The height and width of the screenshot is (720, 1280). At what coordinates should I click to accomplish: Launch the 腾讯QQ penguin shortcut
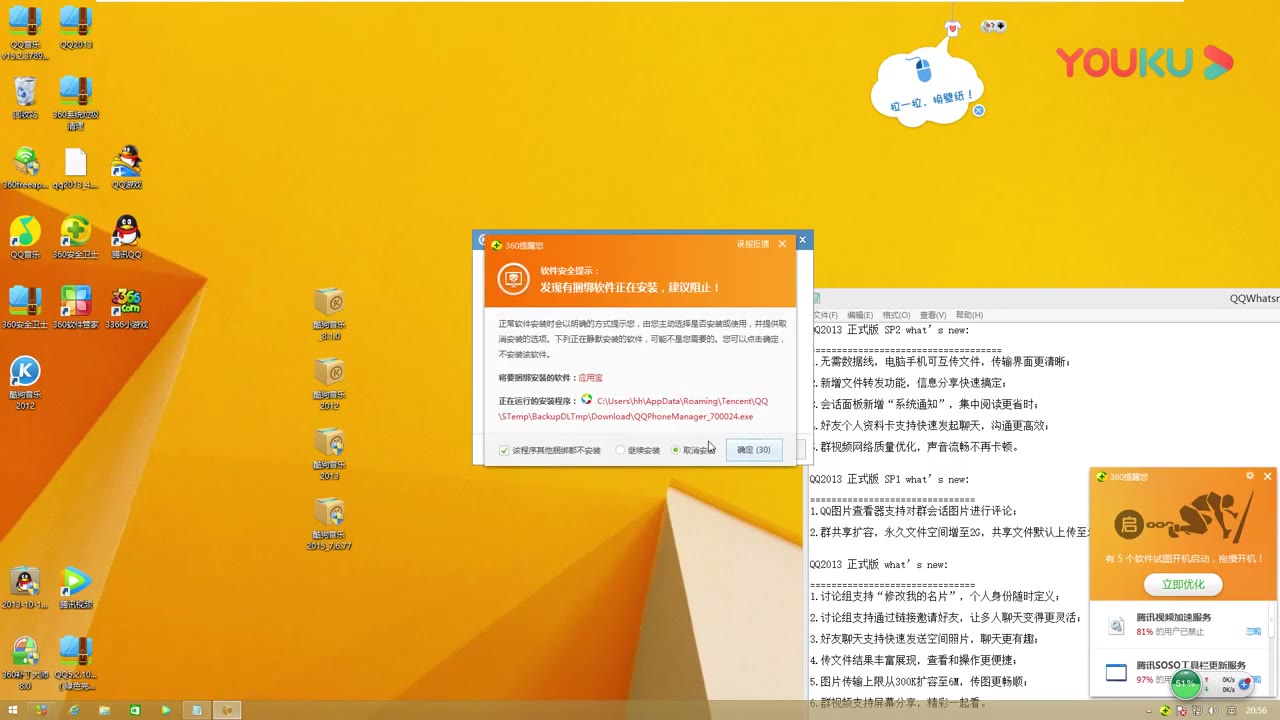coord(126,237)
